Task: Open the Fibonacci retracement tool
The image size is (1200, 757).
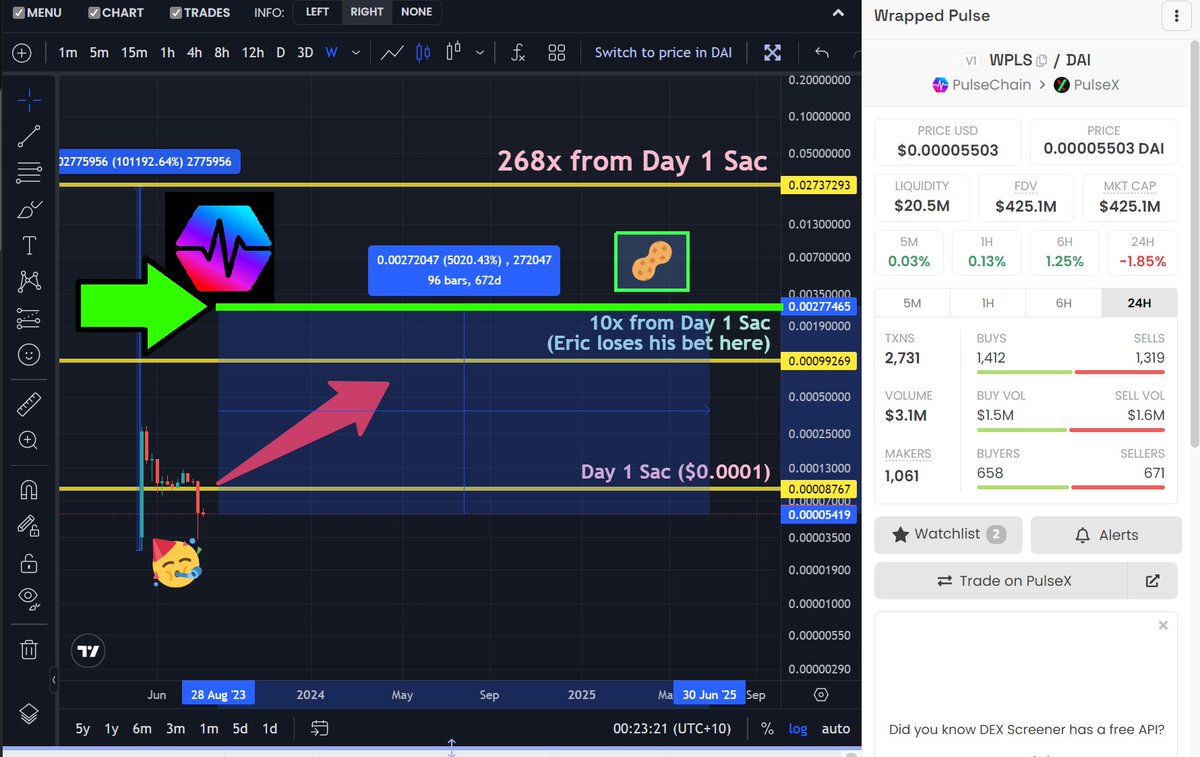Action: coord(29,172)
